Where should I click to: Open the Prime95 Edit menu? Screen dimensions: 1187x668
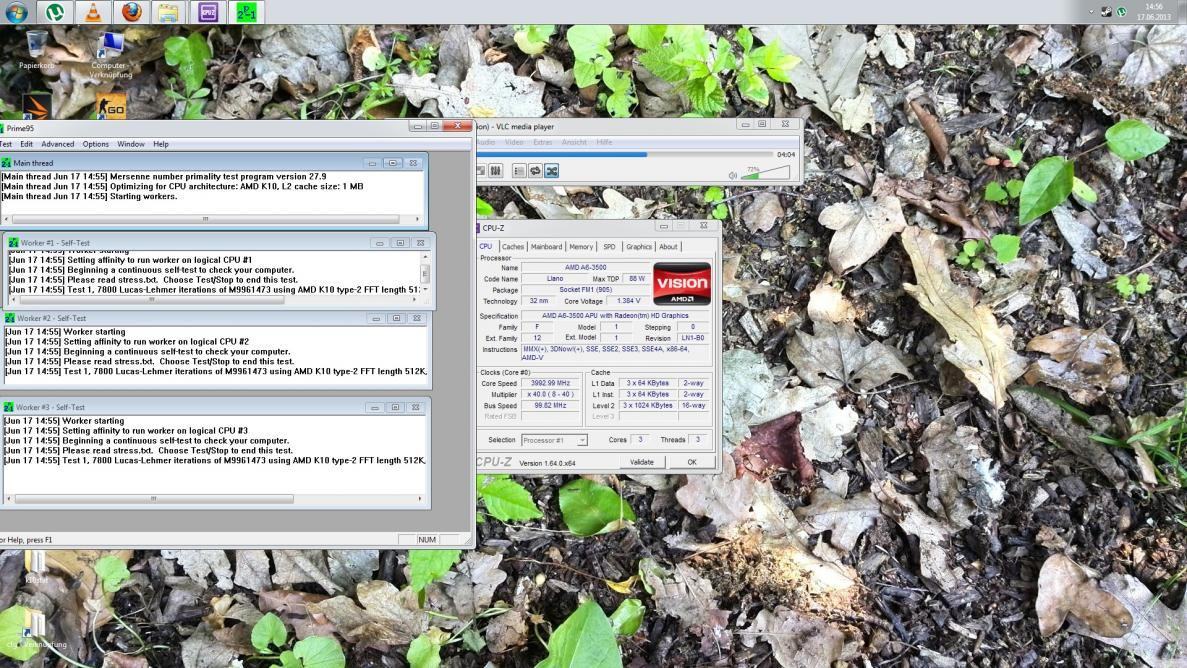tap(26, 144)
